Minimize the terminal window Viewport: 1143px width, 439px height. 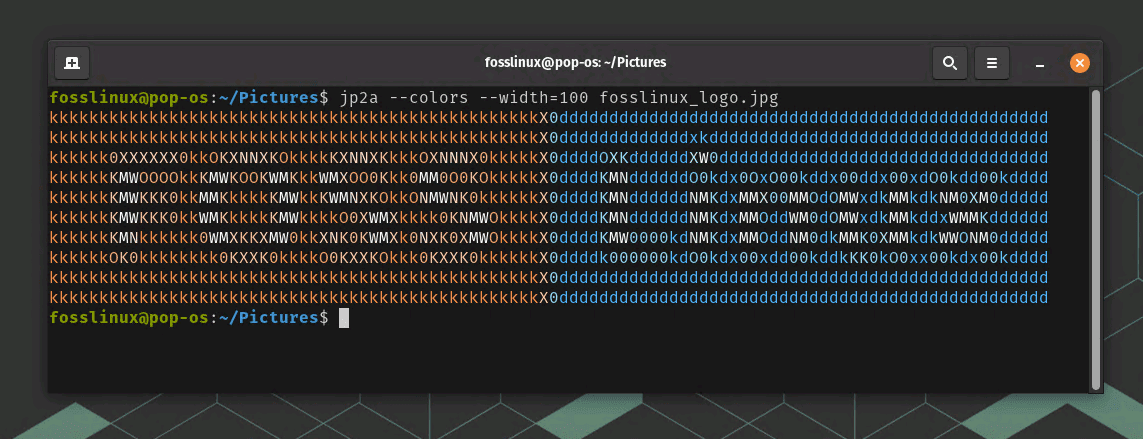1040,63
